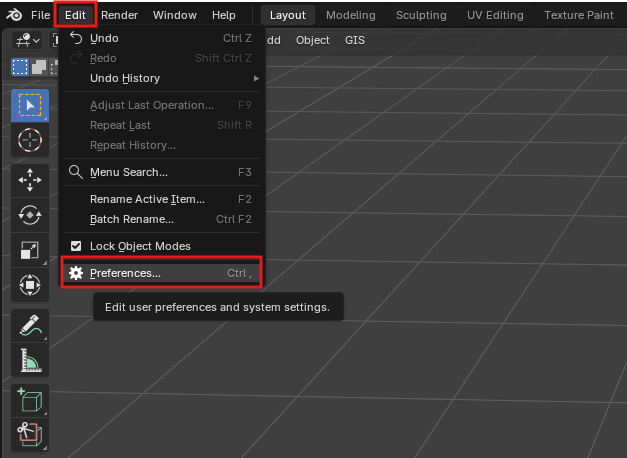Choose Rename Active Item entry

pos(162,199)
